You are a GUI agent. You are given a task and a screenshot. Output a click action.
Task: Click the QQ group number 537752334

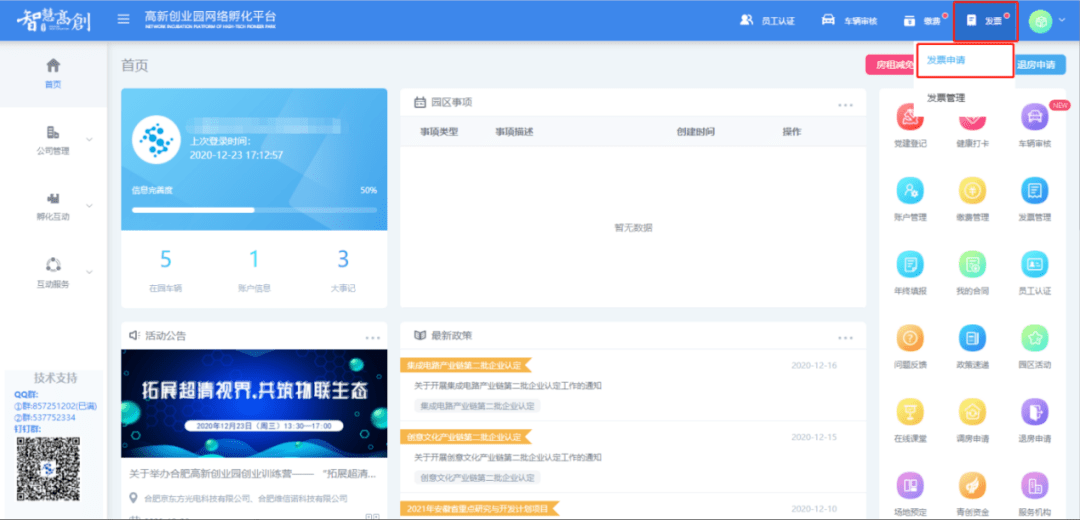pyautogui.click(x=52, y=417)
